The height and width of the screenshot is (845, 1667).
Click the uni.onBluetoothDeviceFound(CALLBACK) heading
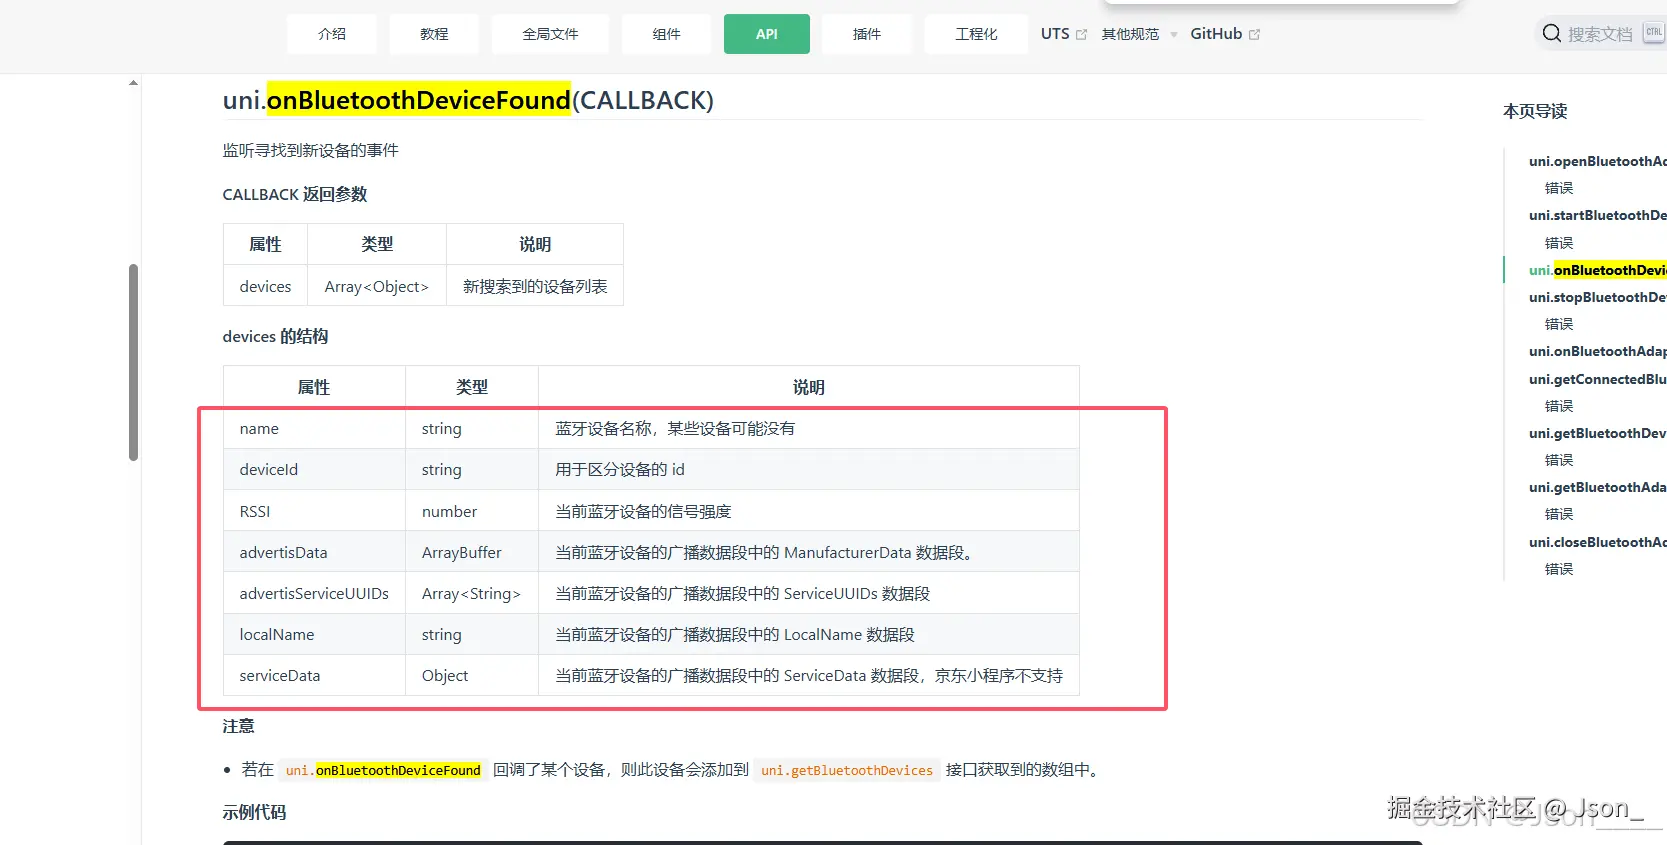468,100
